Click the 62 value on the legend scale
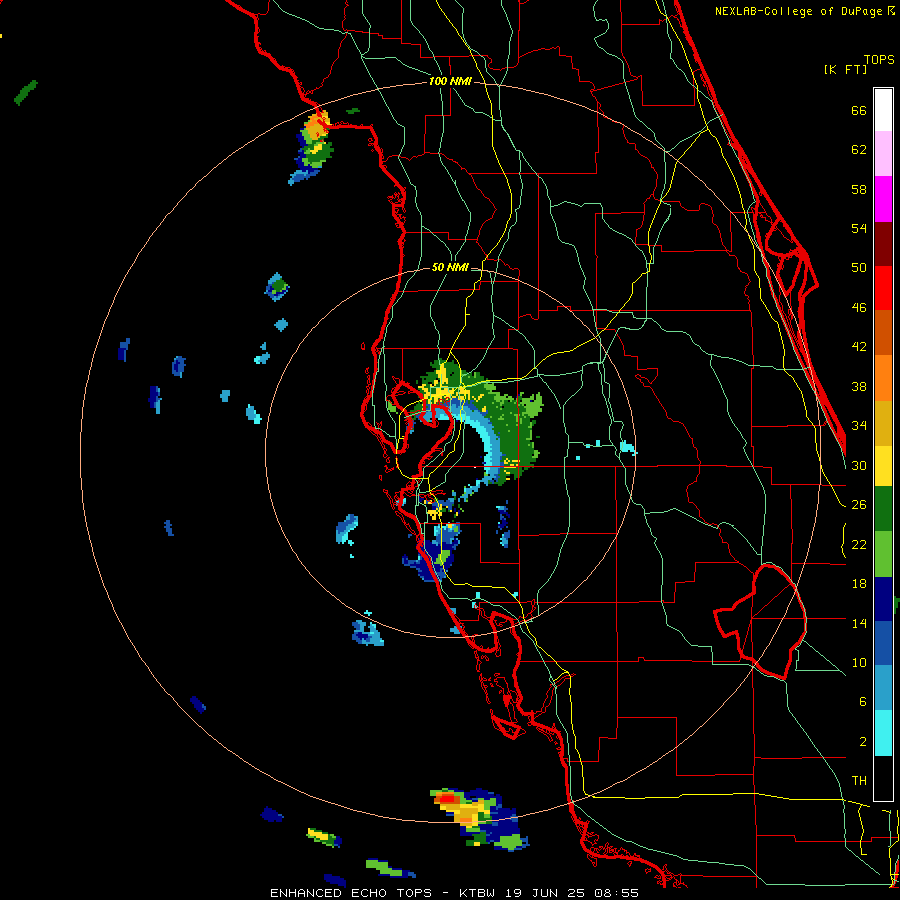The image size is (900, 900). [859, 150]
